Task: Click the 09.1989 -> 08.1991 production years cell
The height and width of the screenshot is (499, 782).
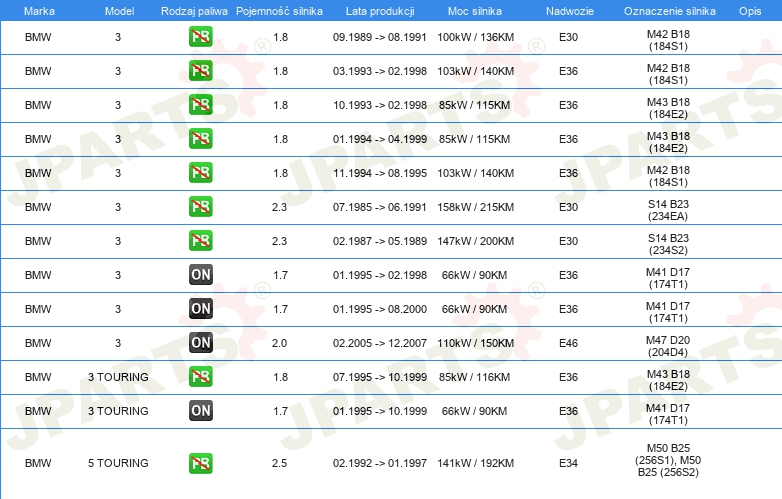Action: coord(380,37)
